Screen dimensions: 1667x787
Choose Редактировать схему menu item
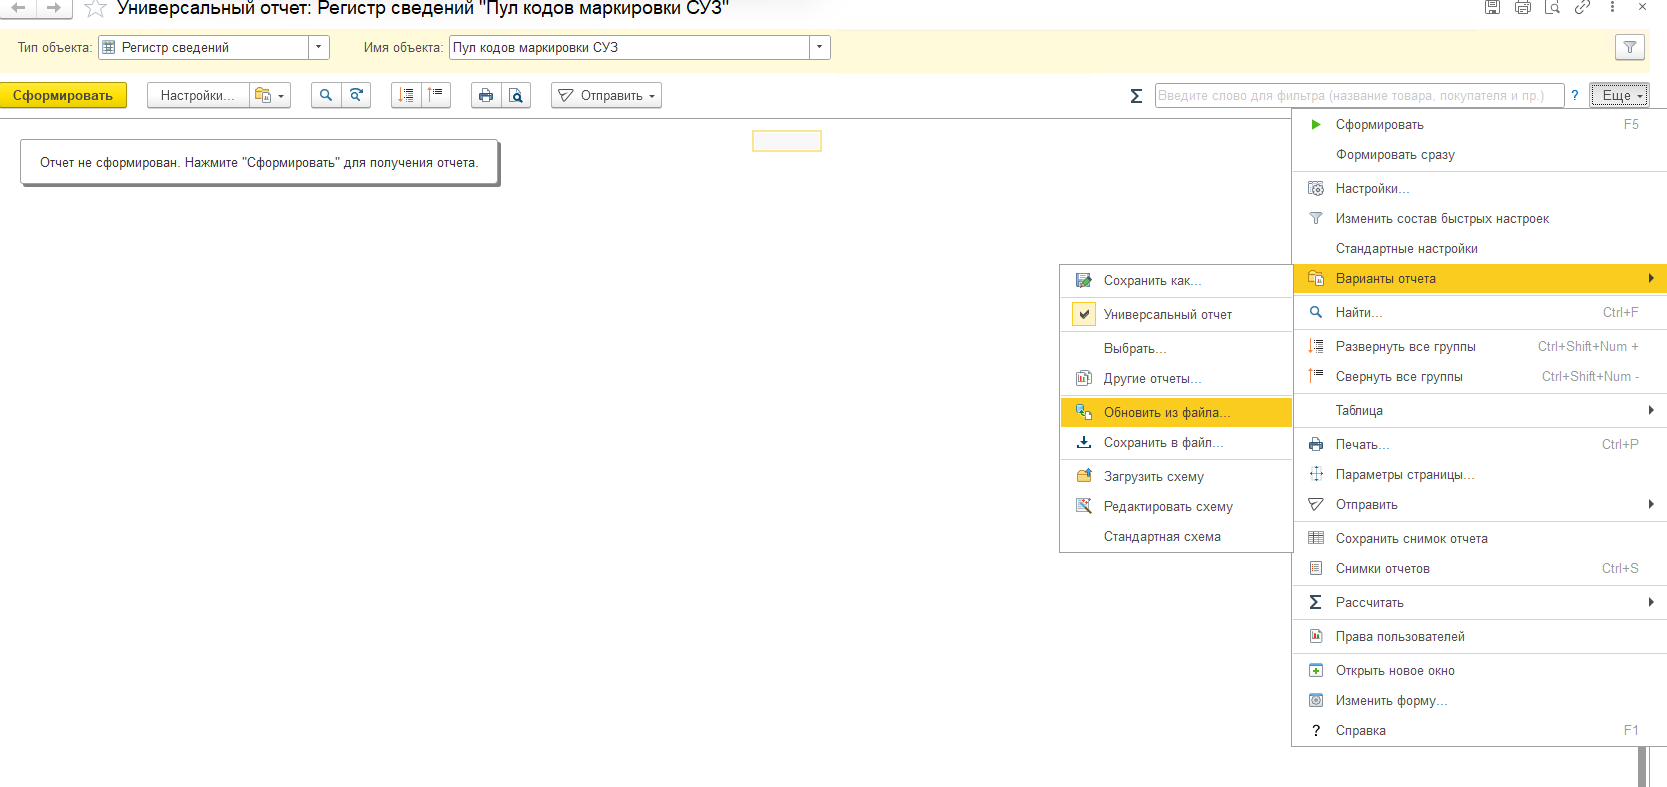pyautogui.click(x=1176, y=506)
